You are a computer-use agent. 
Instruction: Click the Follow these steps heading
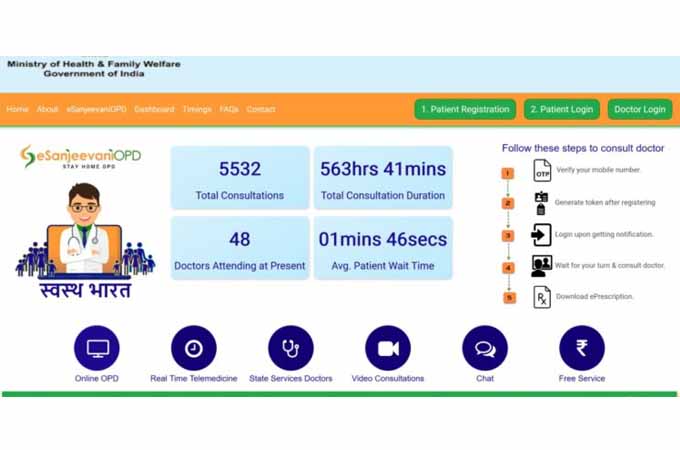pos(583,148)
